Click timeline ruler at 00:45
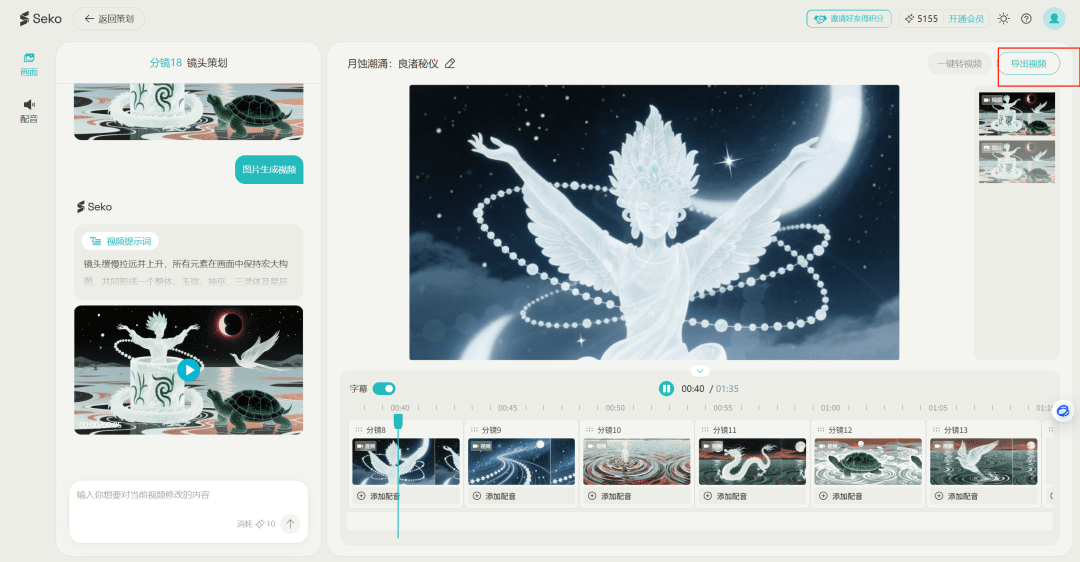1080x562 pixels. click(x=508, y=408)
